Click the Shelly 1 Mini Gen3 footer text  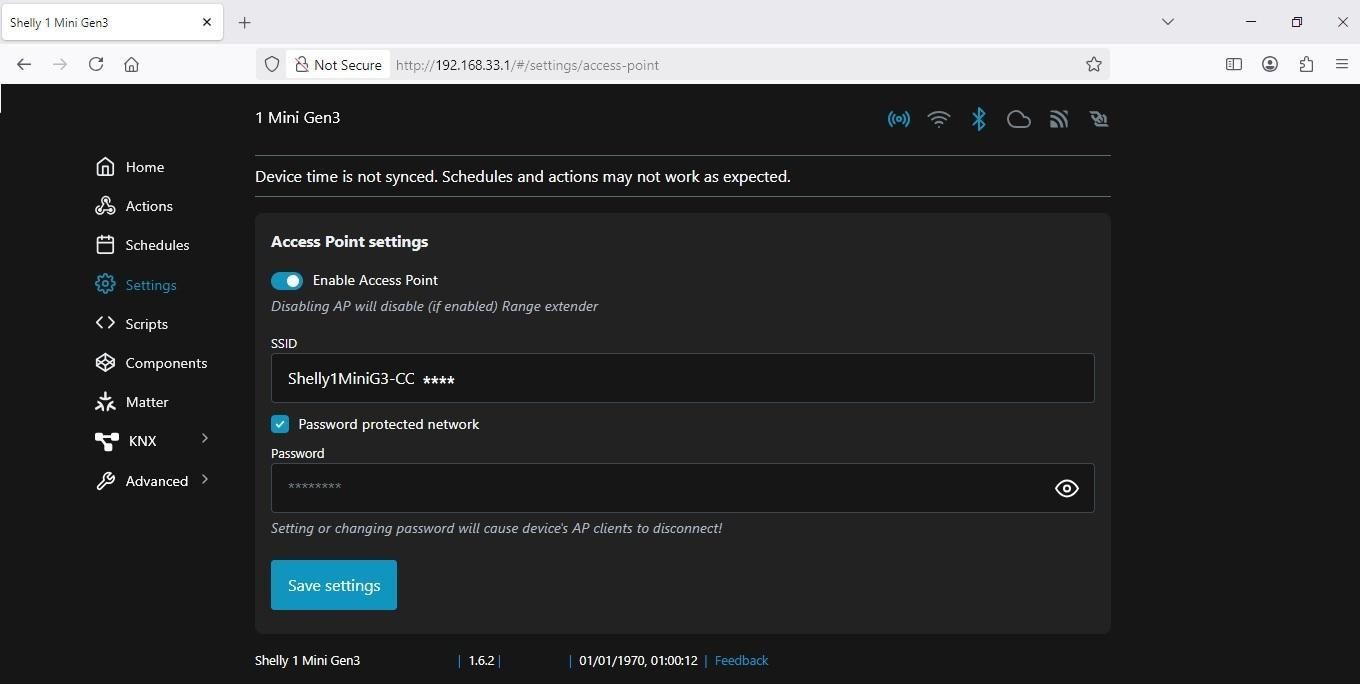pyautogui.click(x=307, y=660)
